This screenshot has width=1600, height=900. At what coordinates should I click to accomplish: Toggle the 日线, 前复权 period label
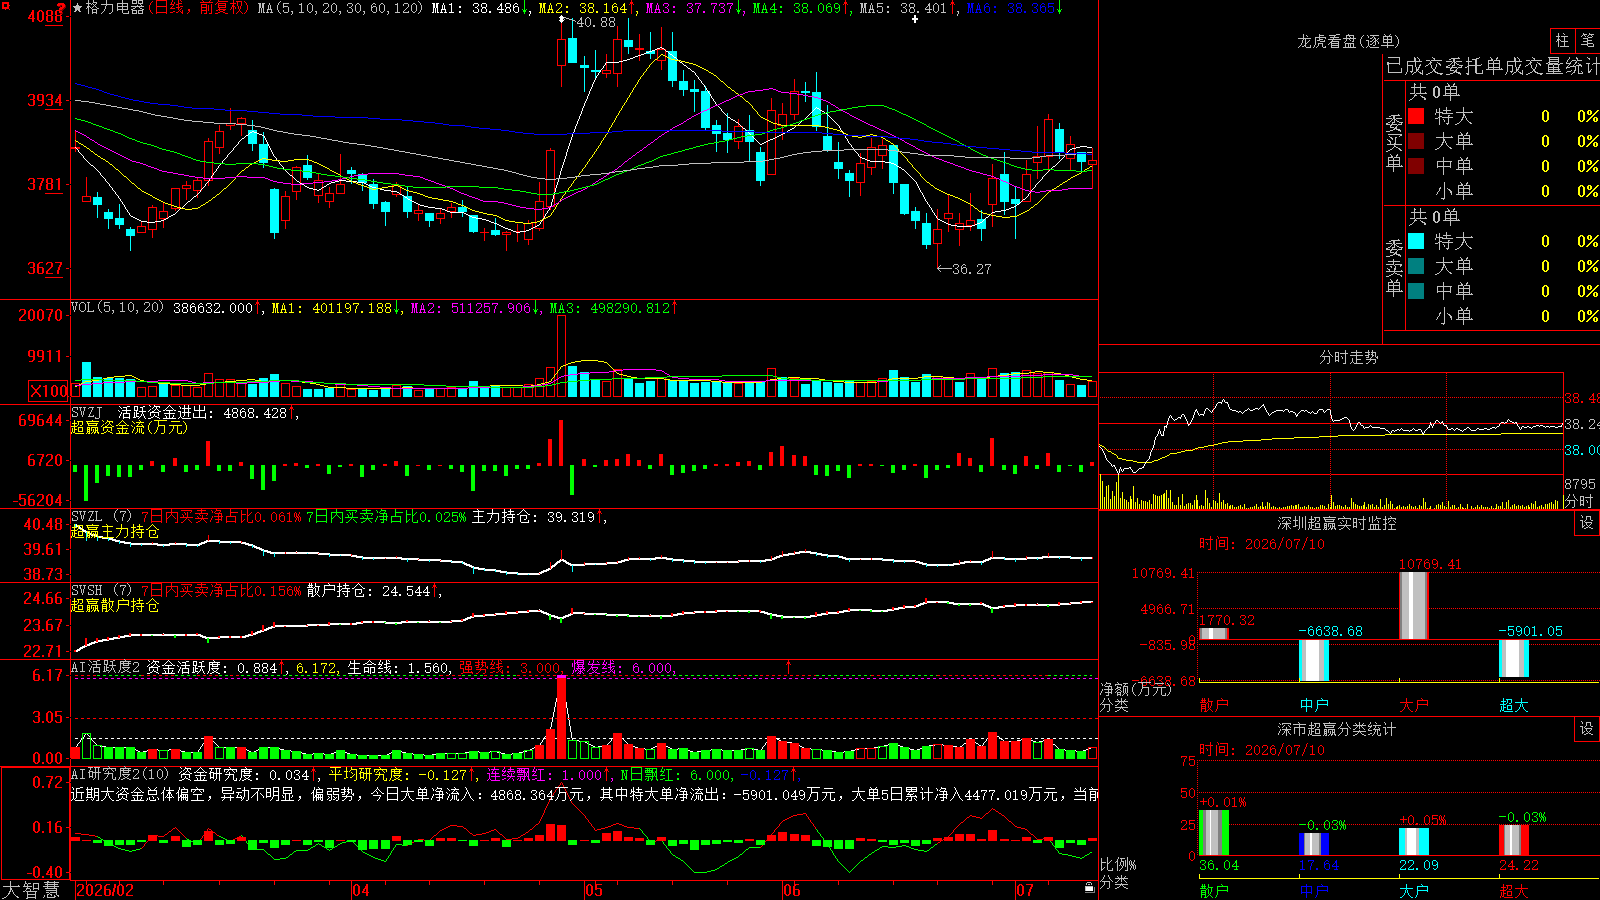click(200, 8)
